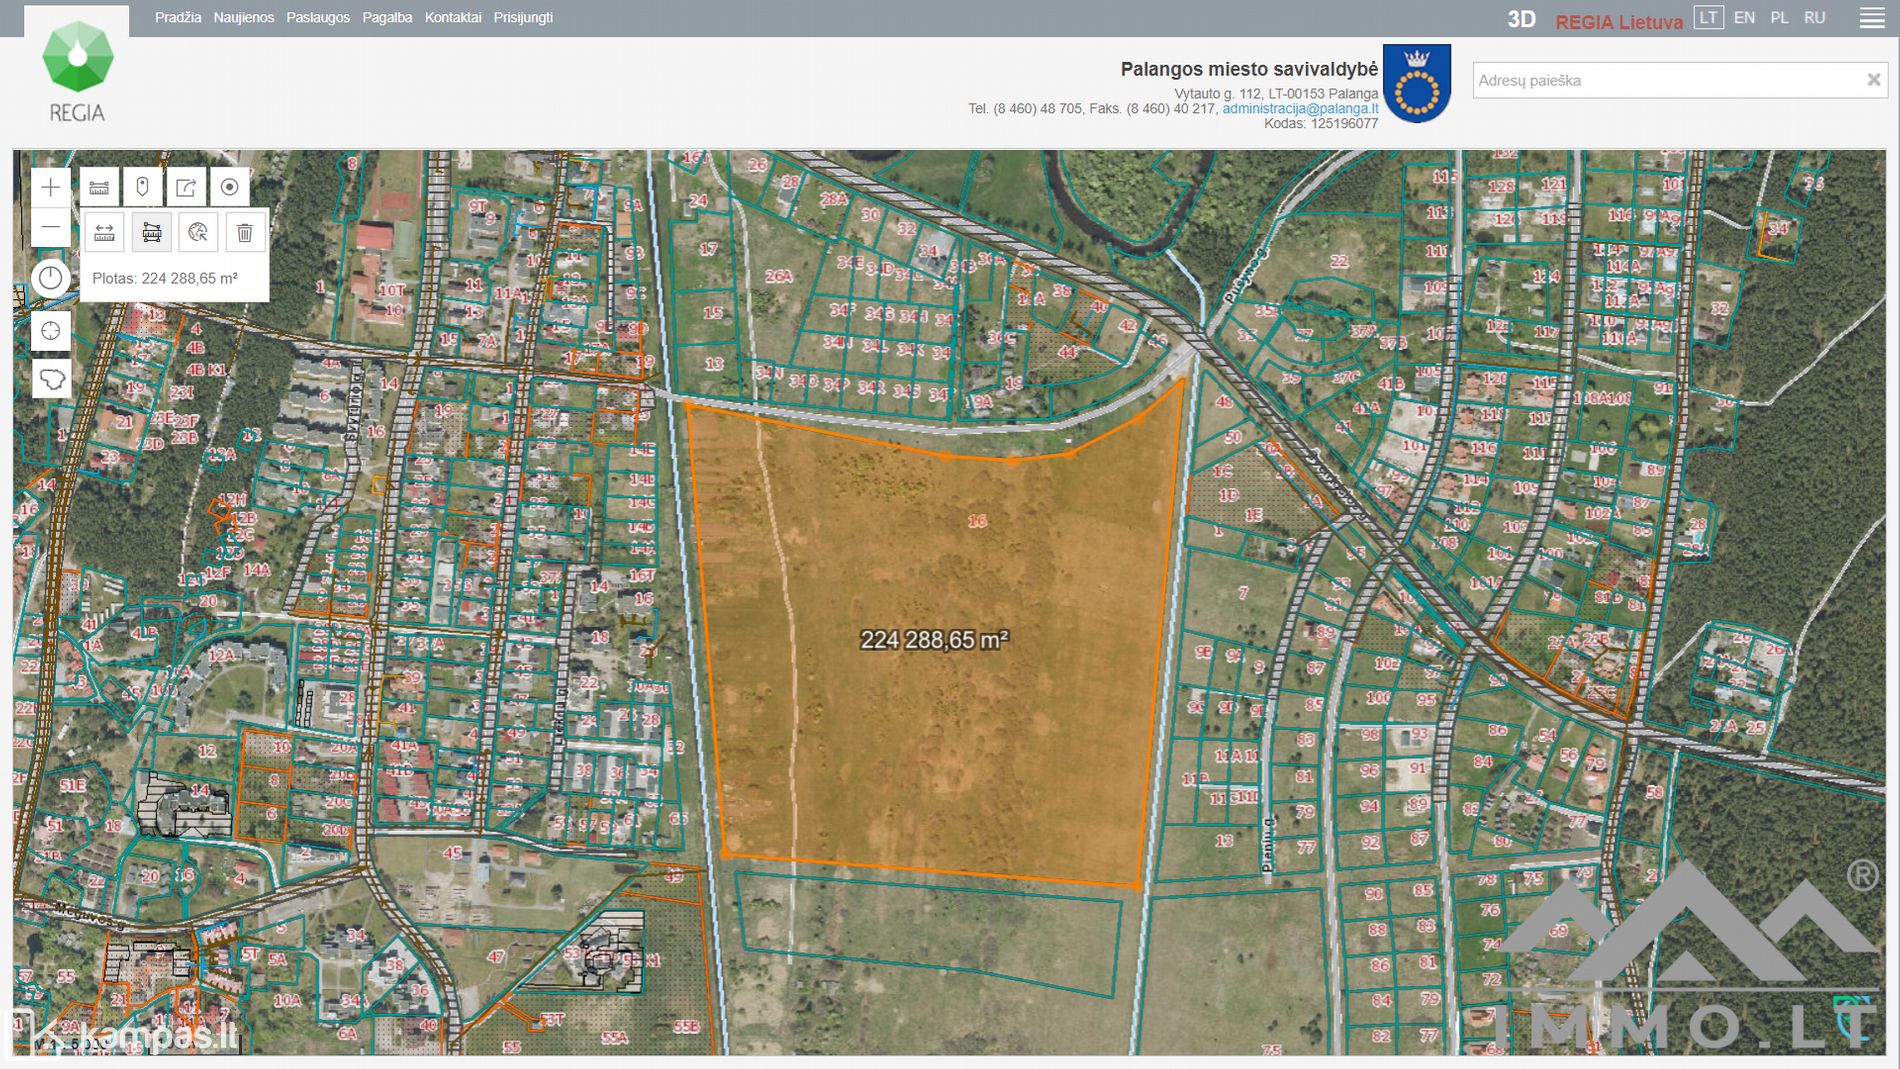This screenshot has height=1069, width=1900.
Task: Show full Lithuania extent outline button
Action: tap(50, 379)
